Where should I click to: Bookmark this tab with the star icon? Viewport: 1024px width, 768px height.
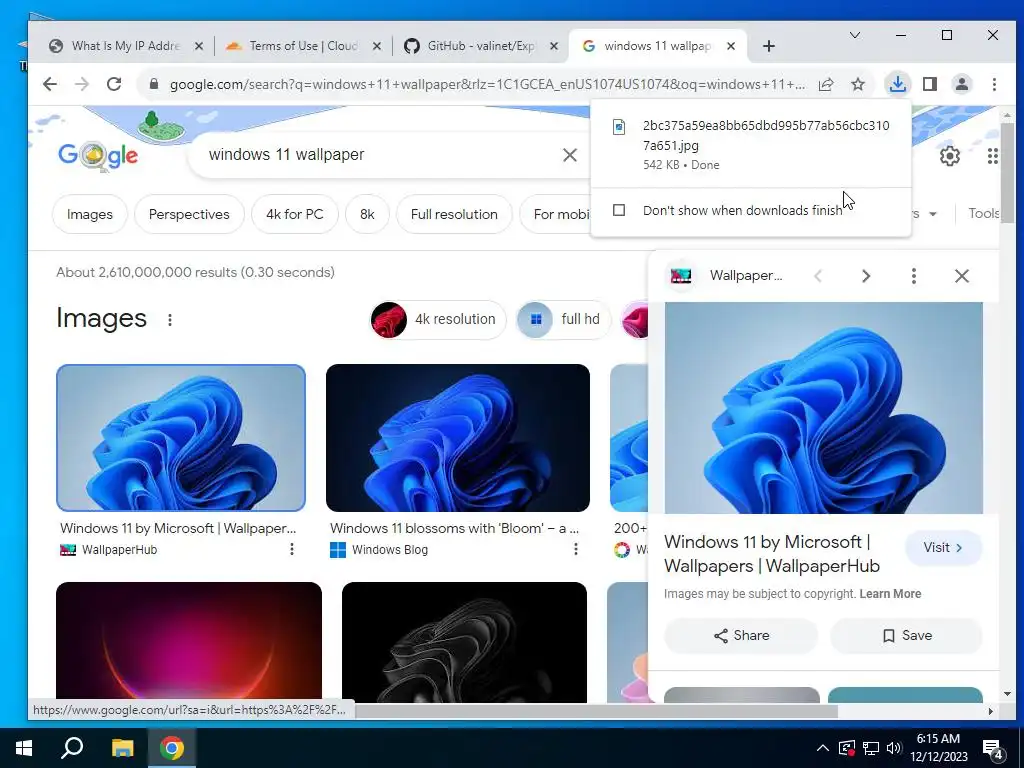pyautogui.click(x=857, y=84)
